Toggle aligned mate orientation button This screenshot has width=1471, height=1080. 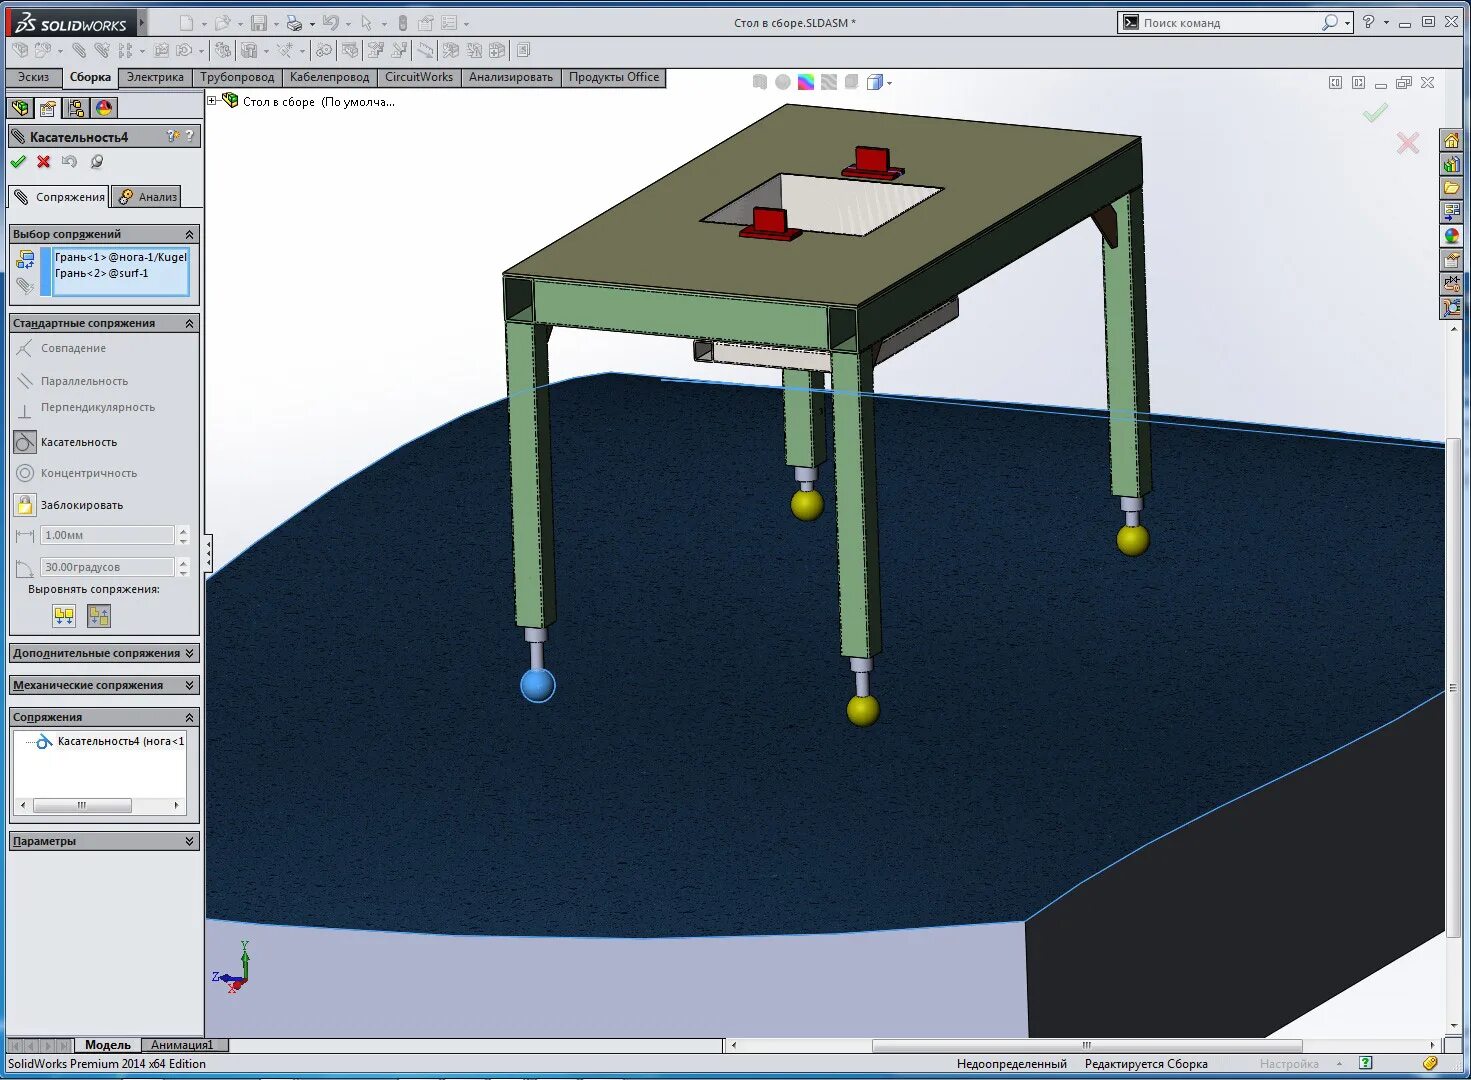click(x=63, y=615)
